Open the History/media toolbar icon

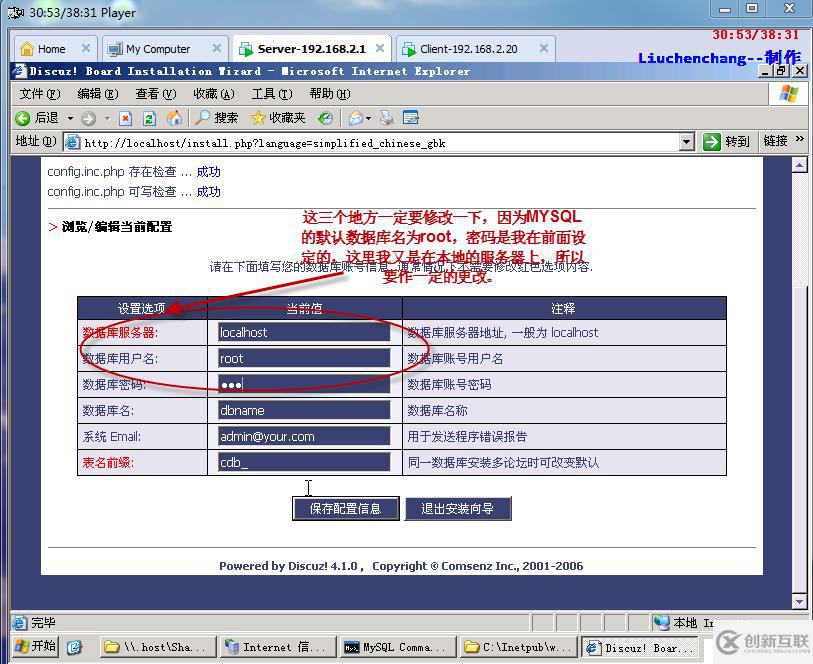point(325,118)
